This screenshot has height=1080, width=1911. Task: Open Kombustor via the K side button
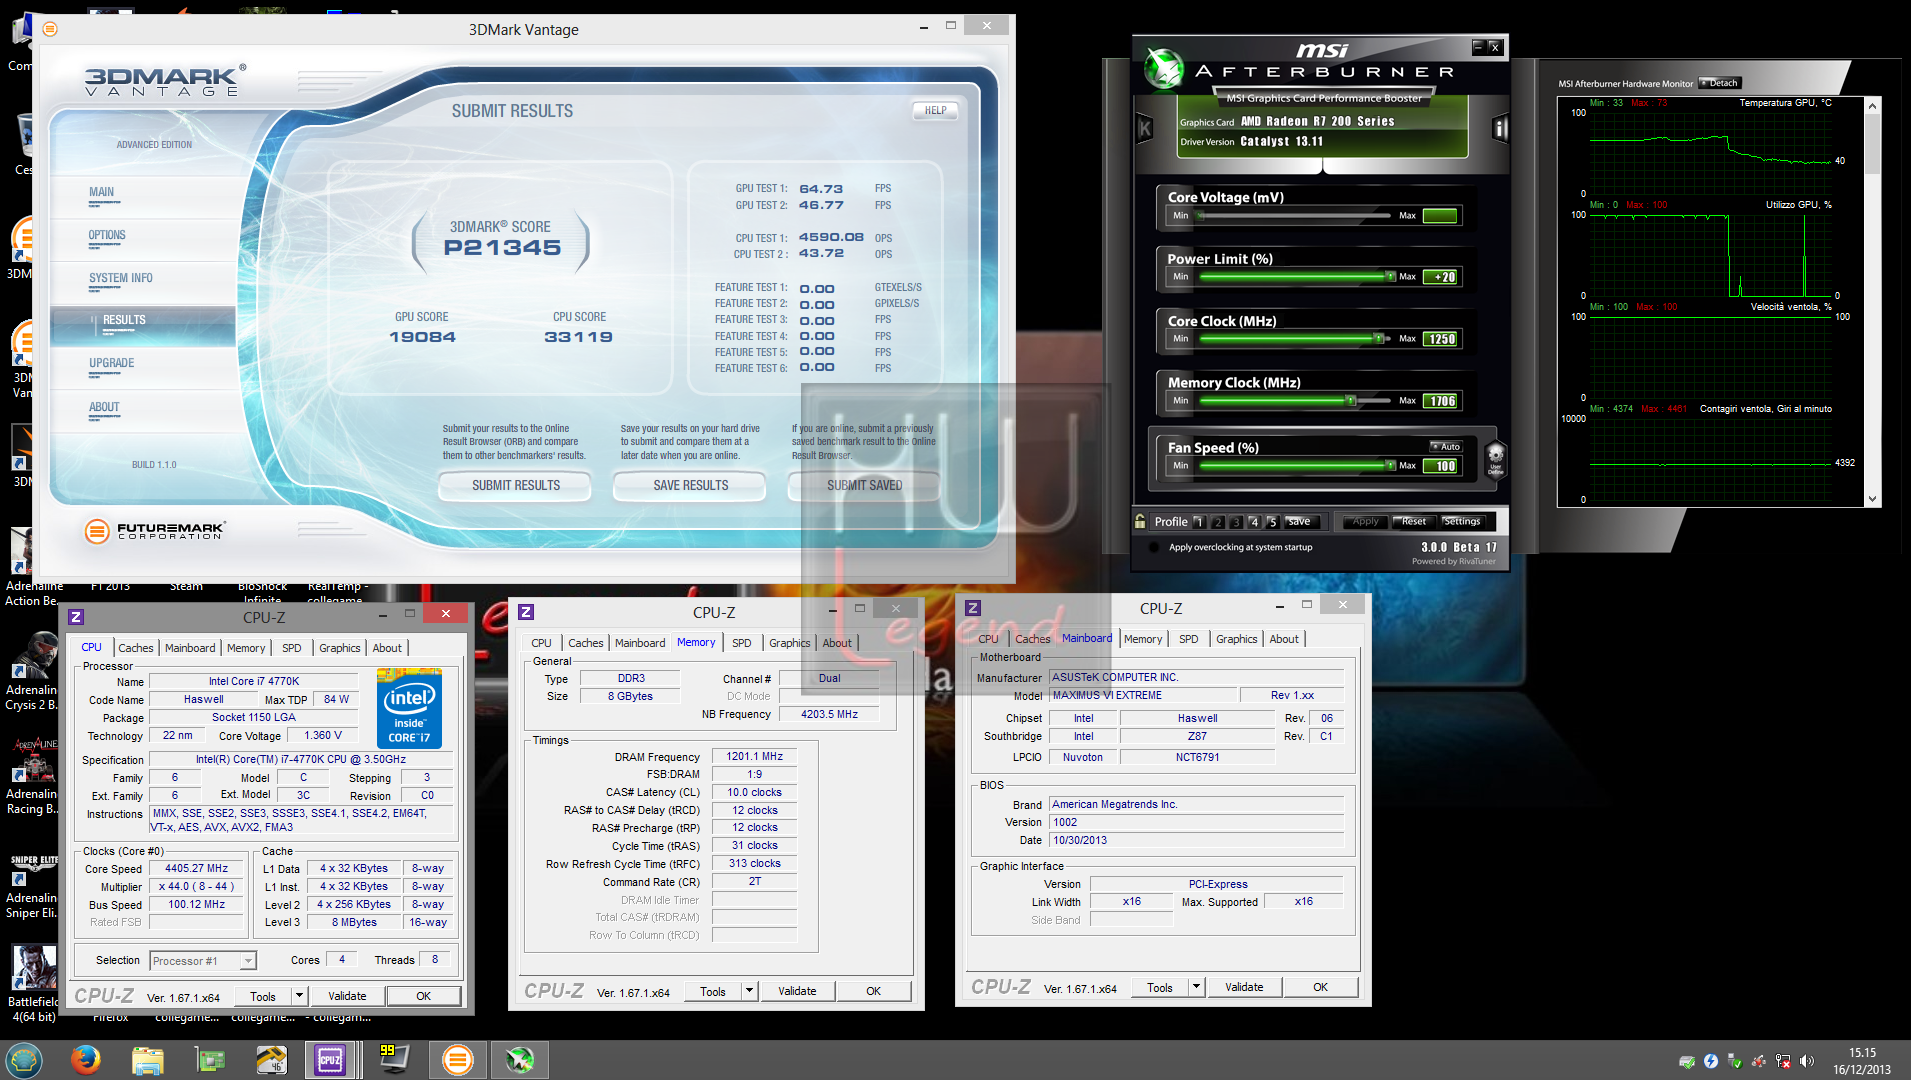click(1145, 127)
